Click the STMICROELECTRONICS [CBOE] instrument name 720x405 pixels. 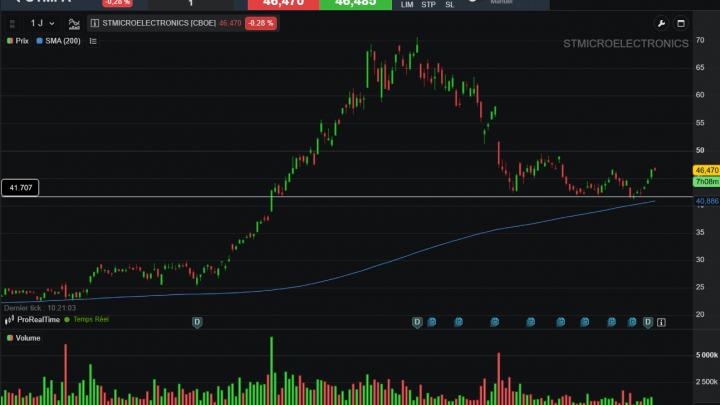(x=159, y=23)
